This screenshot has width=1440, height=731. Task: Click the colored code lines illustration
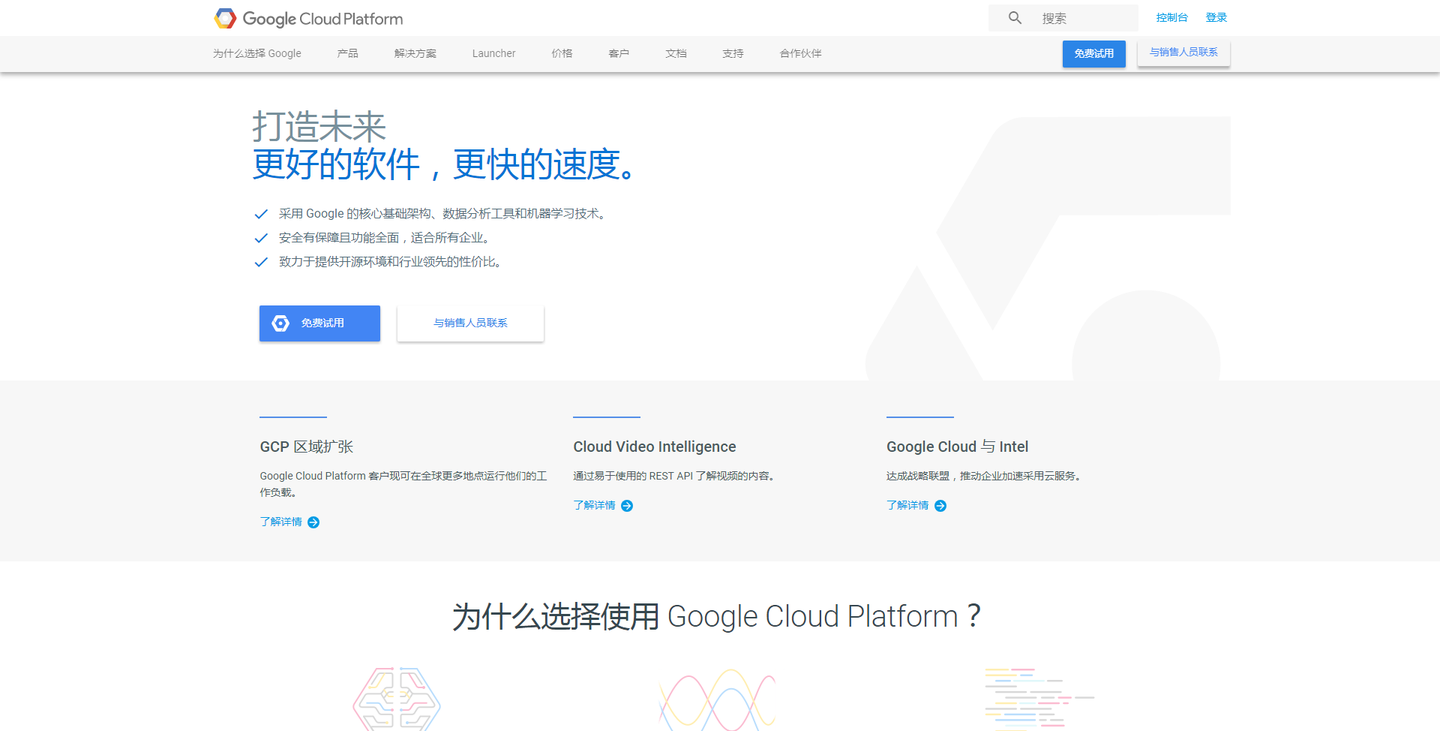[x=1039, y=700]
